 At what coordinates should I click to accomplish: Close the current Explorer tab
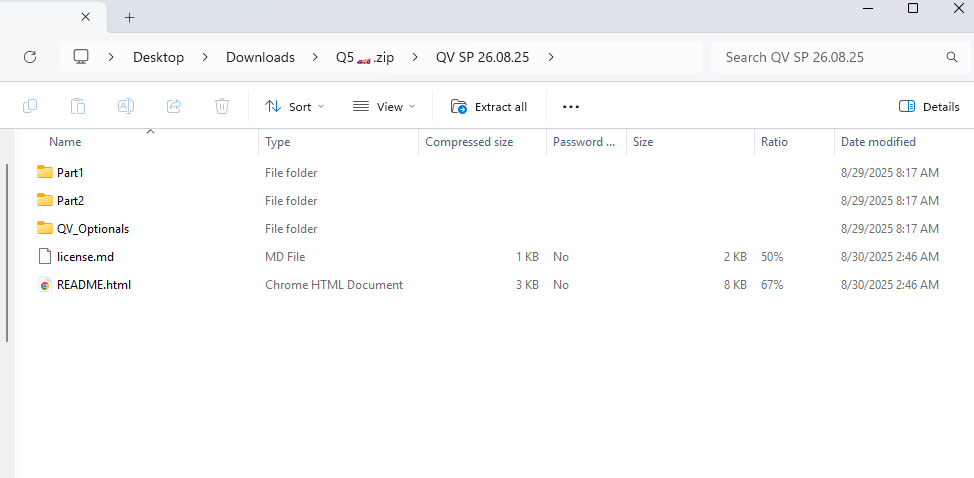point(86,17)
